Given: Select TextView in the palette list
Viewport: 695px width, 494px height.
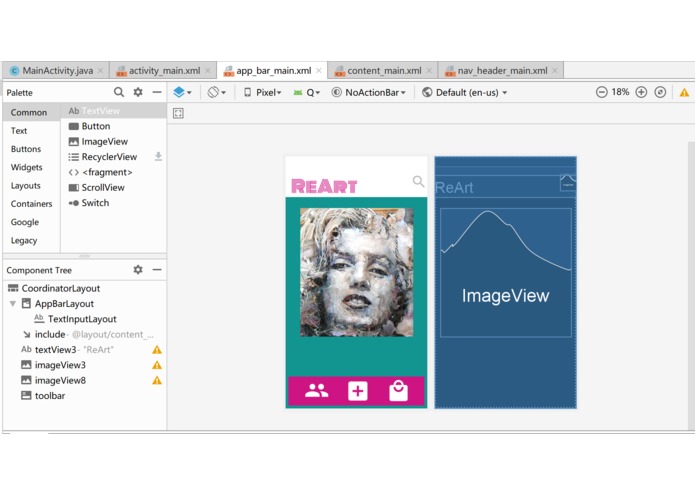Looking at the screenshot, I should (113, 111).
